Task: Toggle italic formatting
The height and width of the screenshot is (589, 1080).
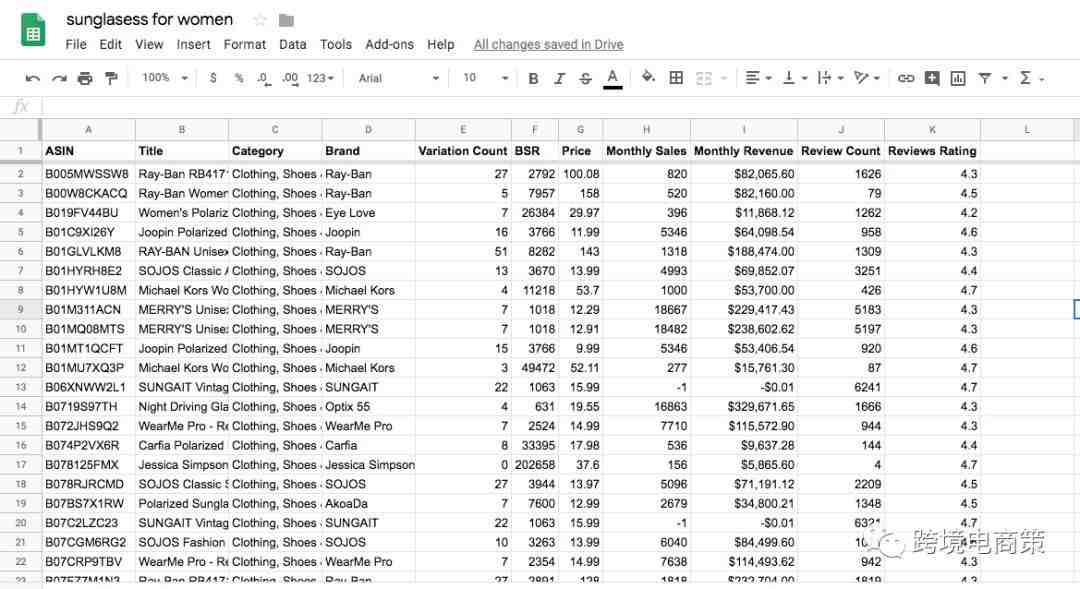Action: pos(559,79)
